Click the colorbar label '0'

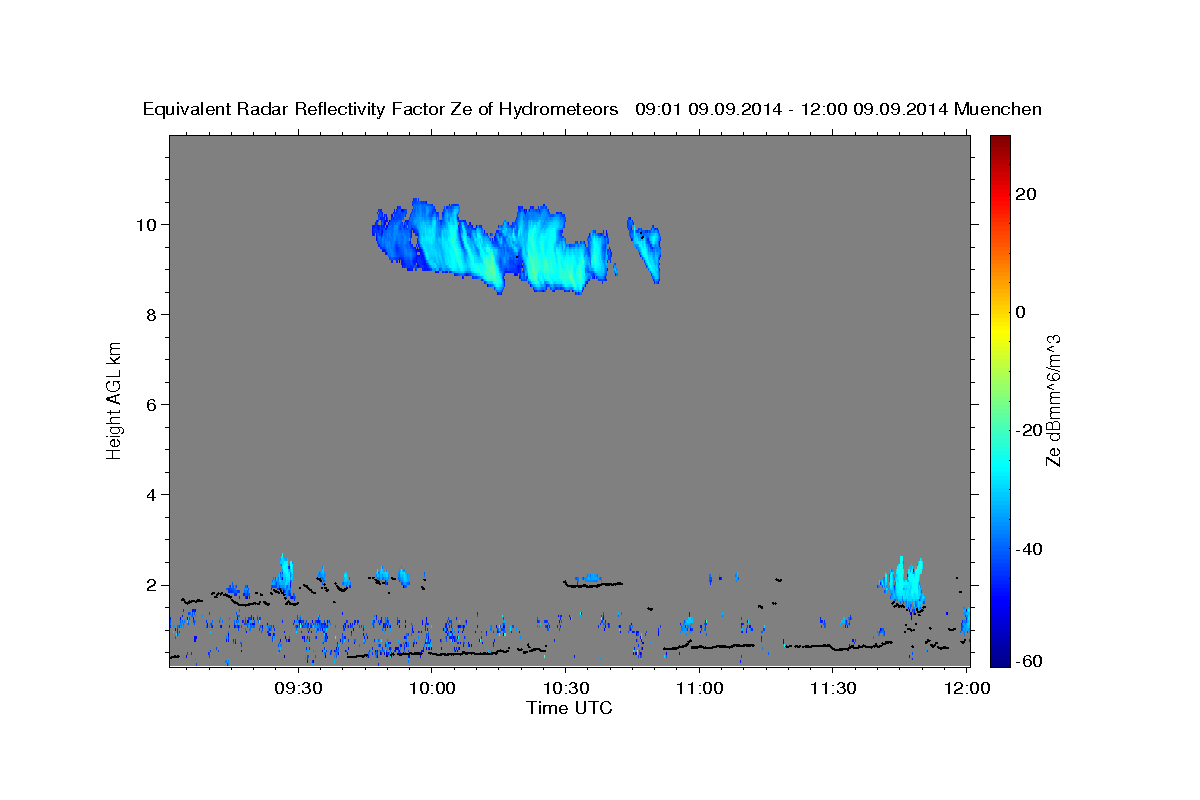coord(1021,312)
